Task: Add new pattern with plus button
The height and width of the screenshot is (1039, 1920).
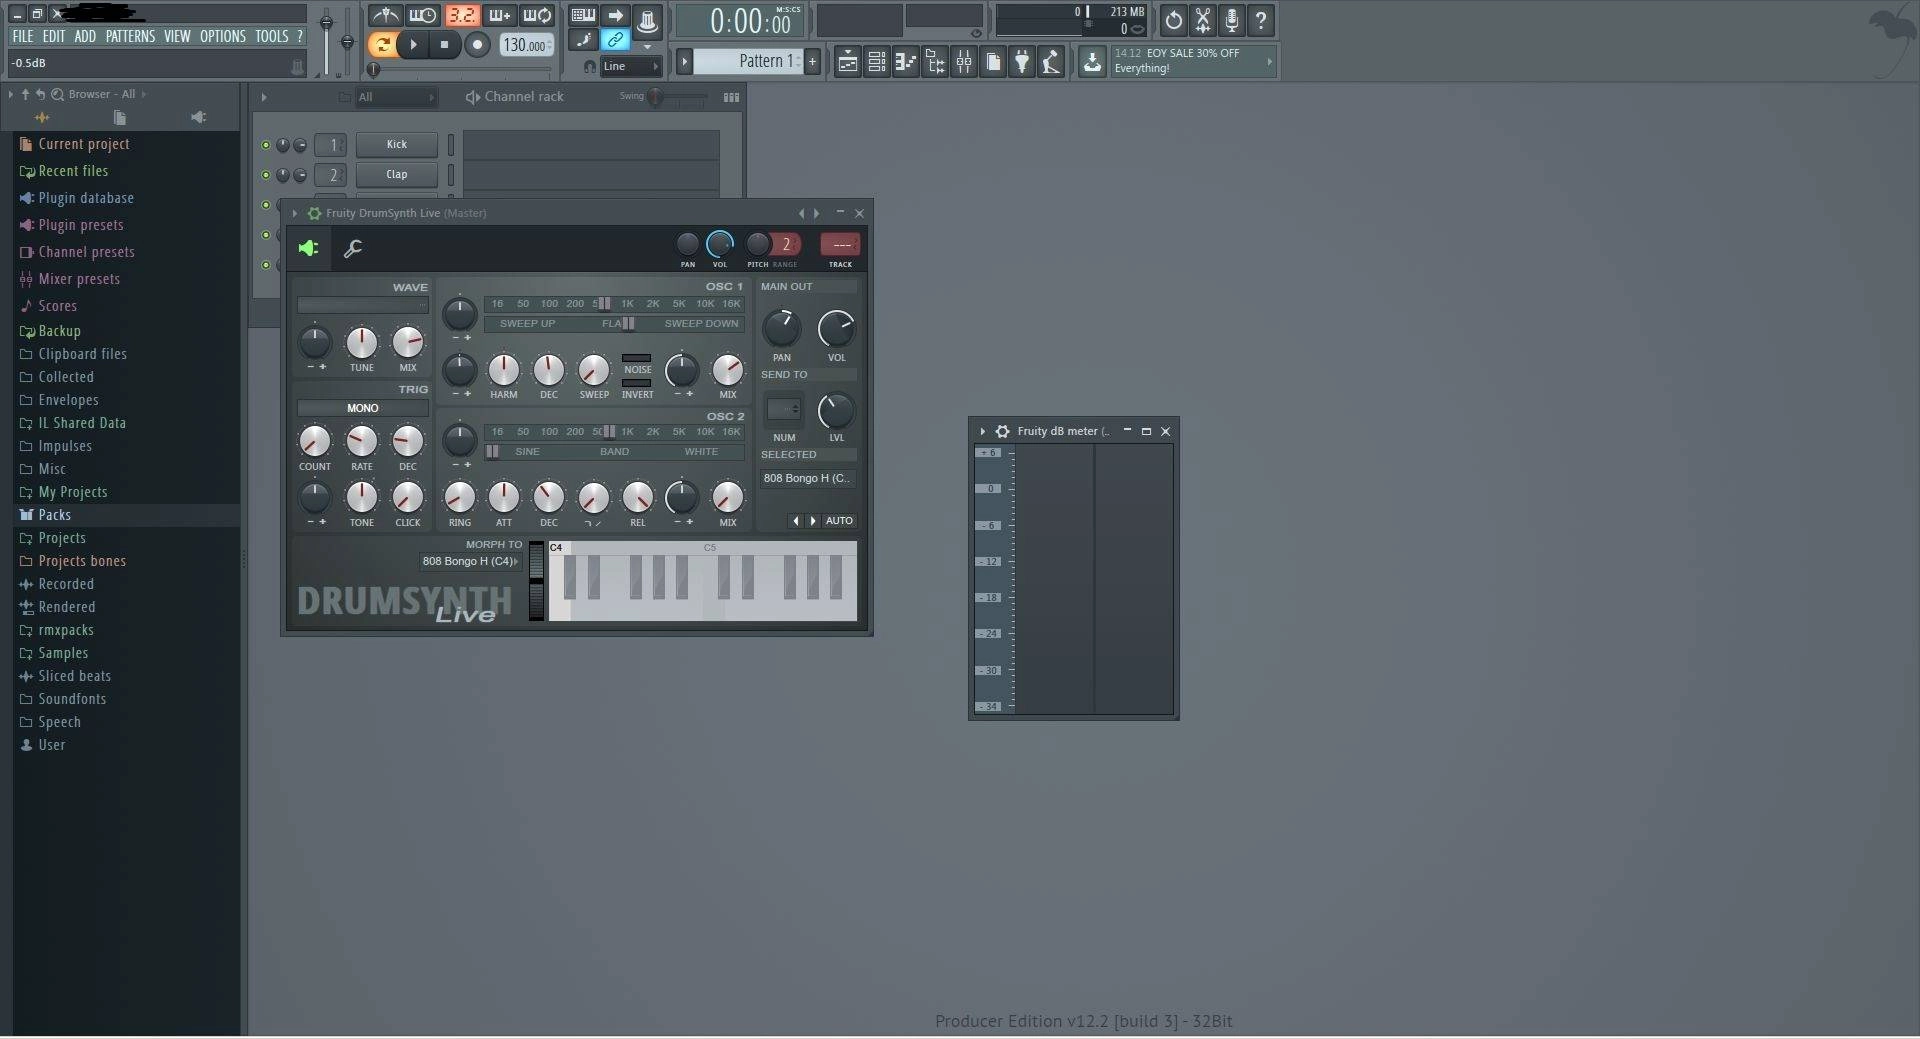Action: pos(812,61)
